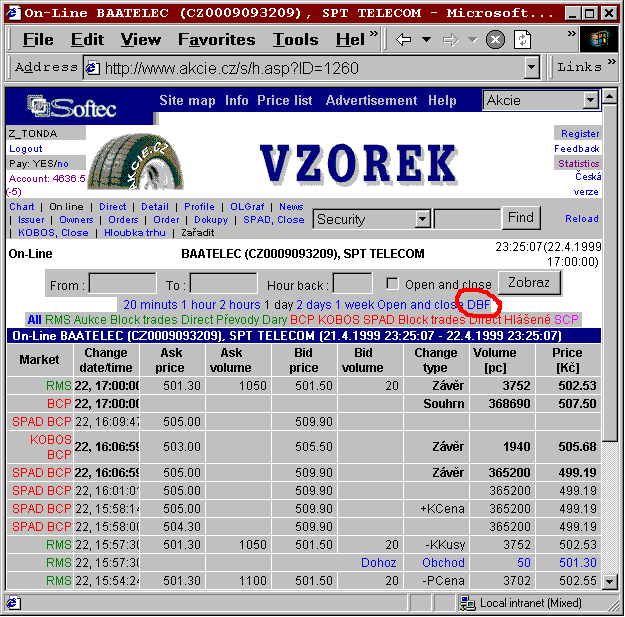Viewport: 625px width, 617px height.
Task: Click the status bar page icon
Action: click(13, 603)
